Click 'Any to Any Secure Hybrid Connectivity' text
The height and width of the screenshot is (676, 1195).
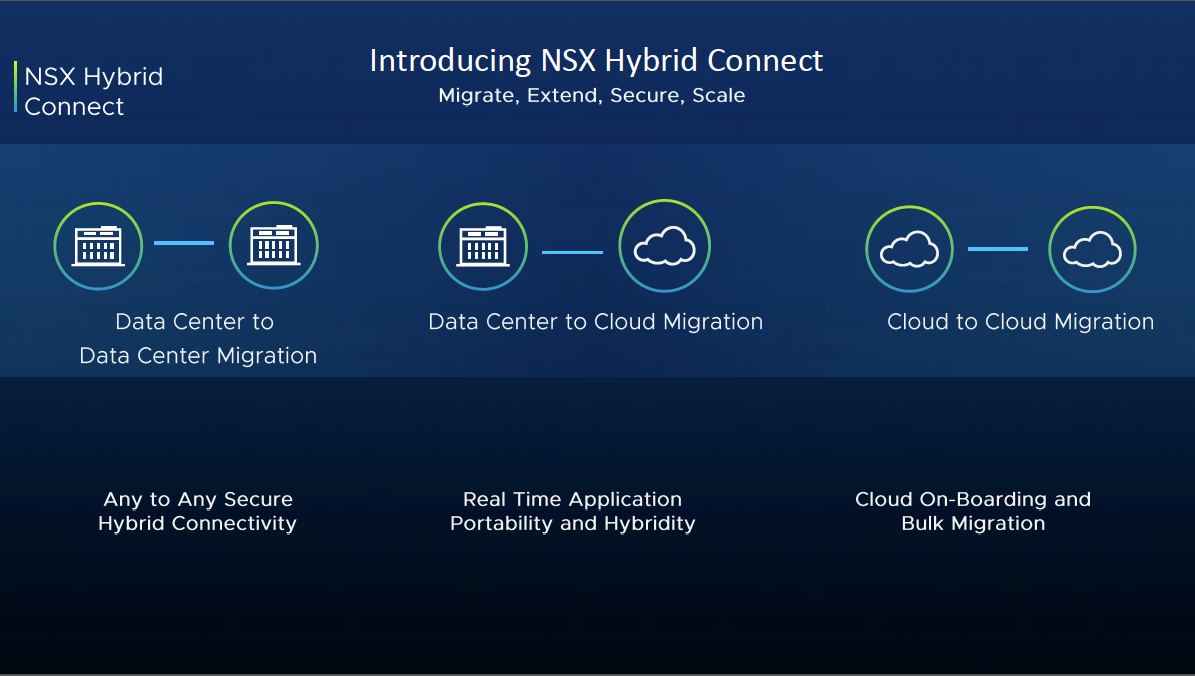pyautogui.click(x=197, y=511)
